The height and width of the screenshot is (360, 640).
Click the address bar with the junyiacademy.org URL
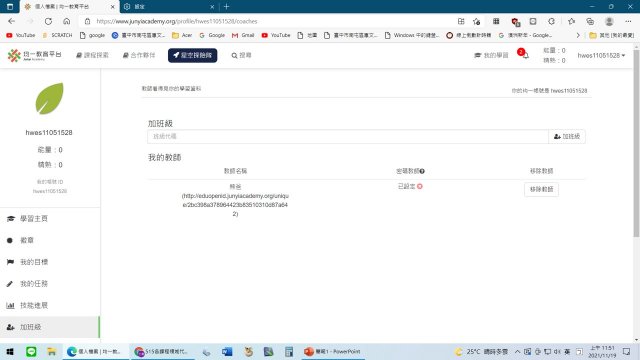click(x=177, y=21)
